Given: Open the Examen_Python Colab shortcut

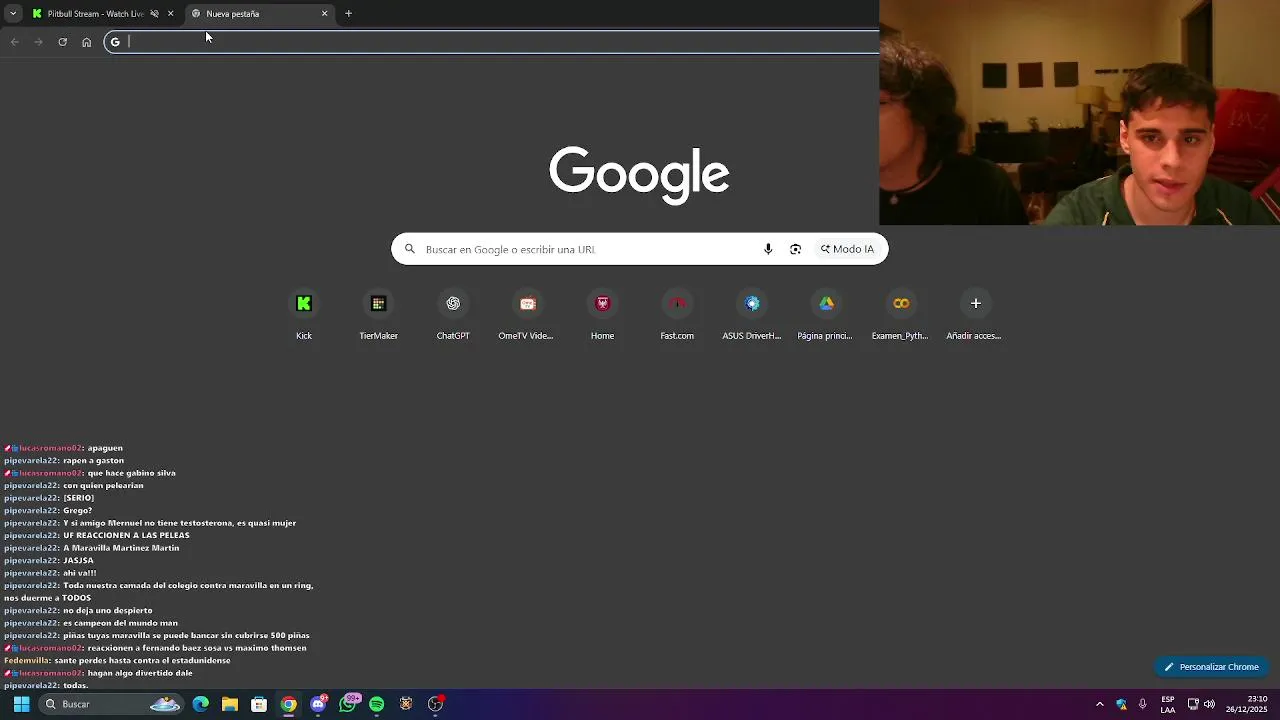Looking at the screenshot, I should [x=901, y=315].
